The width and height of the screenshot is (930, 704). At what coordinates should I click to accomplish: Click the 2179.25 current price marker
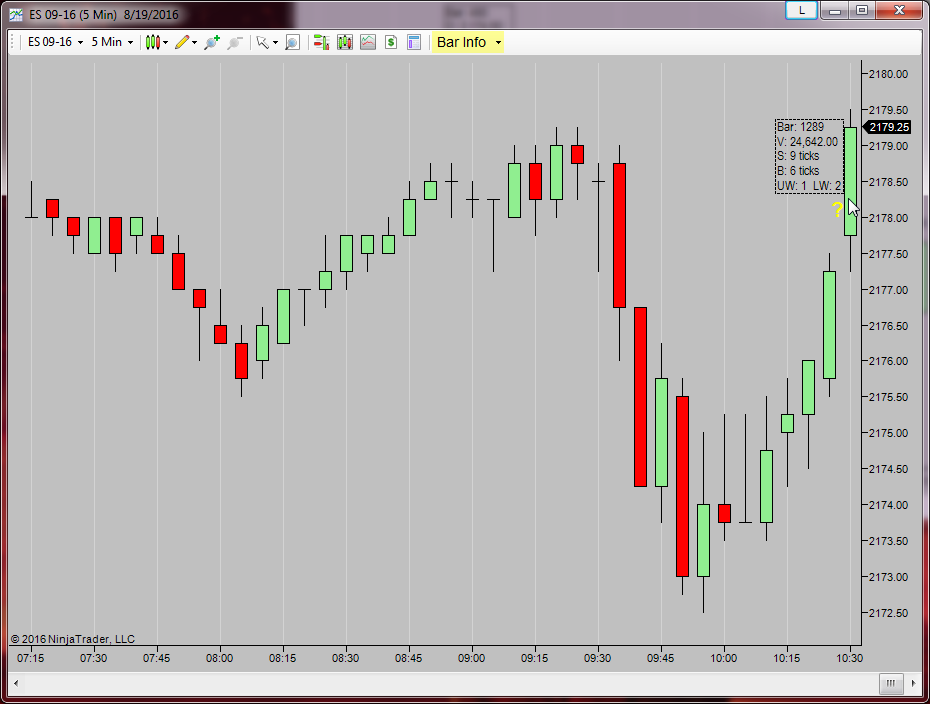click(887, 127)
